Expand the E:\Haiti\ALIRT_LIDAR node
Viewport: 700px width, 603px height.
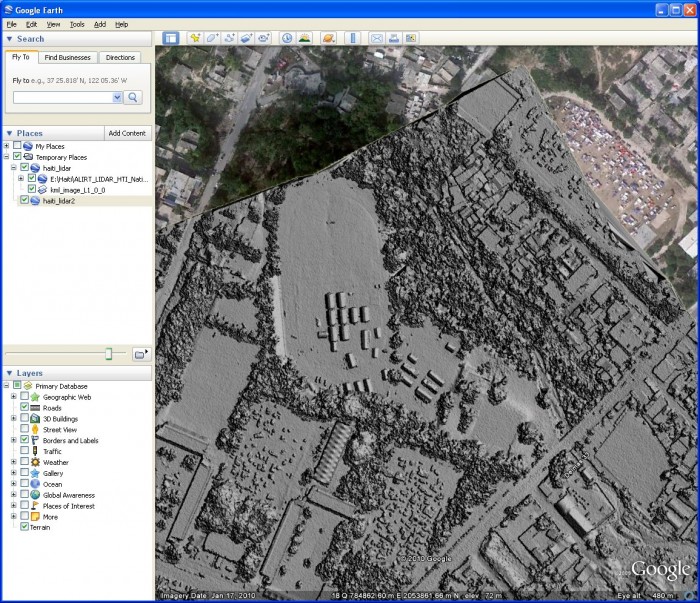(x=21, y=179)
